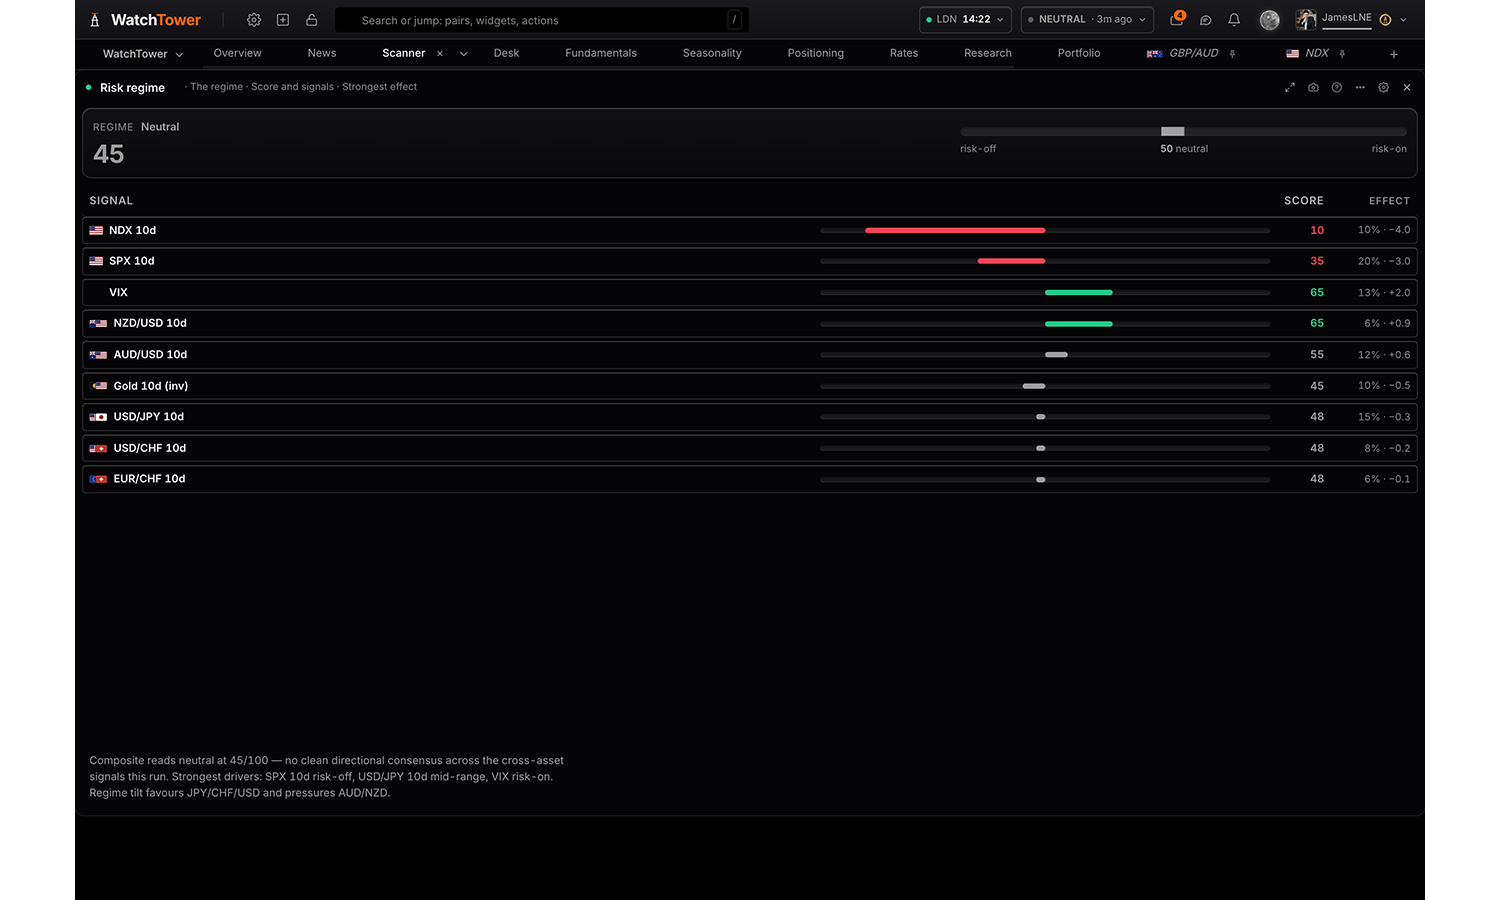
Task: Switch to the News tab
Action: coord(322,53)
